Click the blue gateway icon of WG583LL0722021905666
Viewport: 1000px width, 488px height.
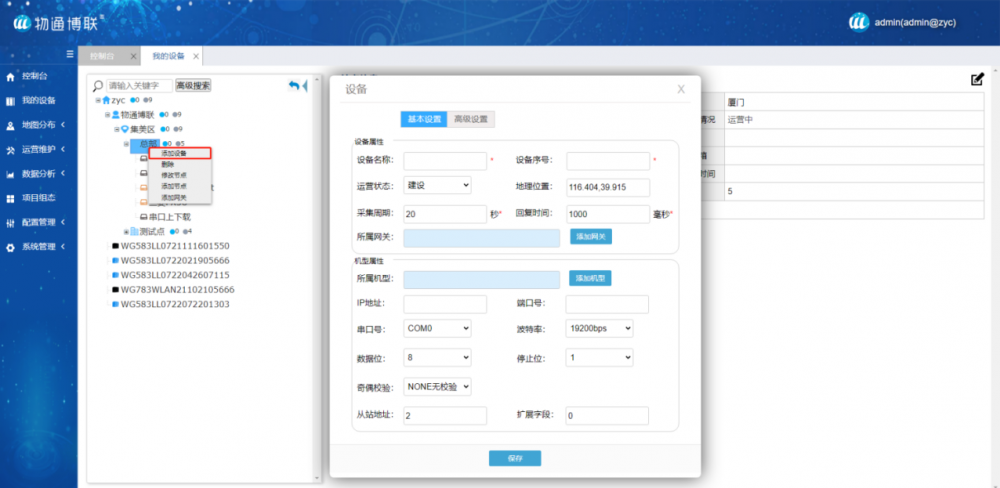(115, 260)
